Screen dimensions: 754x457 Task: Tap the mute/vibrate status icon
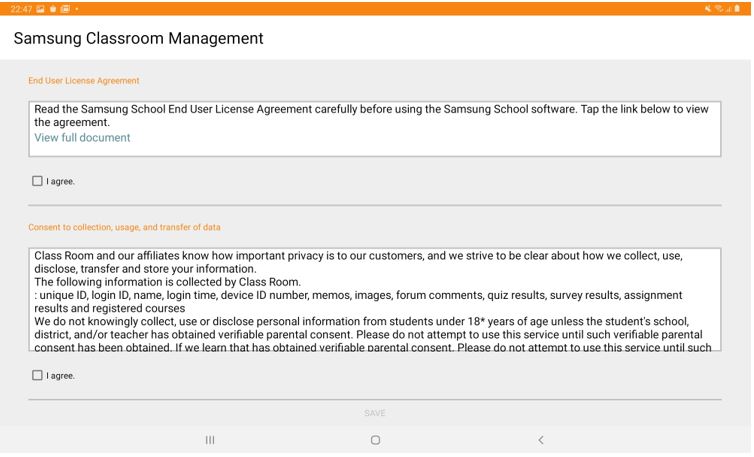pyautogui.click(x=707, y=8)
